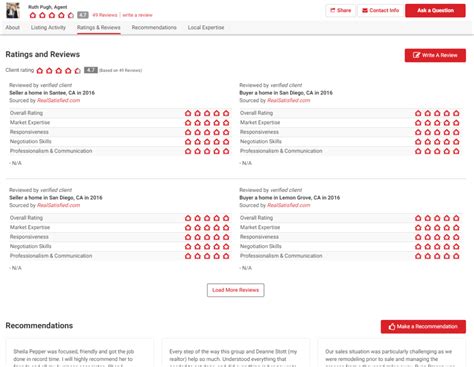Click Santee review Overall Rating house icons
The width and height of the screenshot is (474, 367).
tap(207, 113)
